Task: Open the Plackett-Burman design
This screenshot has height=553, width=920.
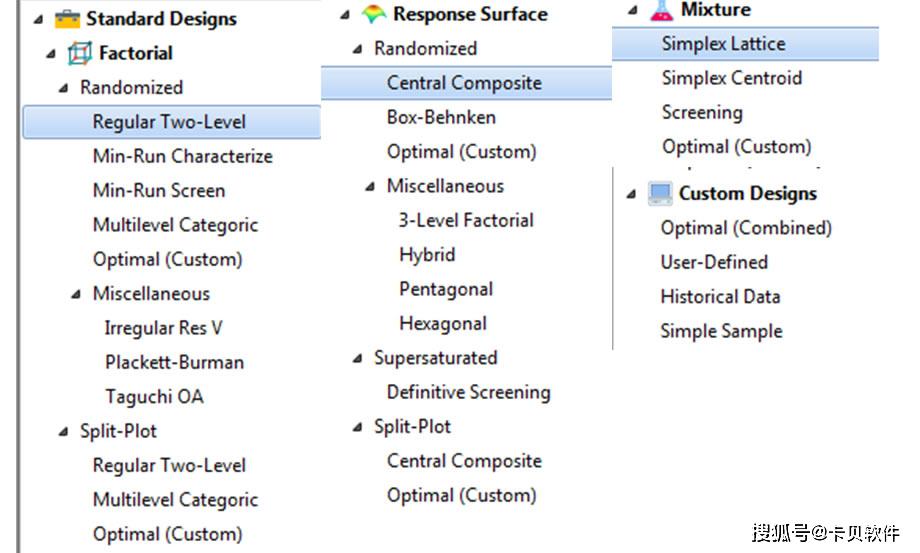Action: tap(174, 362)
